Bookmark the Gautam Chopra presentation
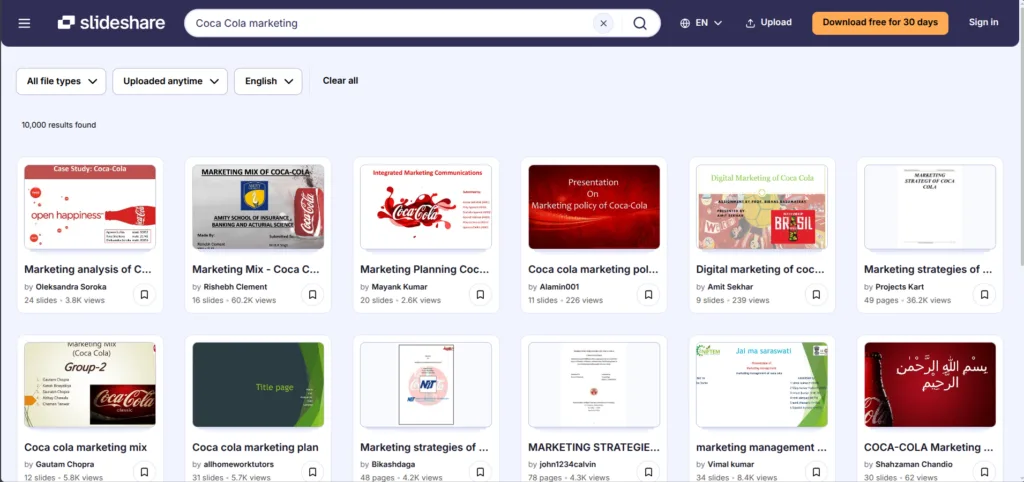Image resolution: width=1024 pixels, height=482 pixels. click(144, 472)
